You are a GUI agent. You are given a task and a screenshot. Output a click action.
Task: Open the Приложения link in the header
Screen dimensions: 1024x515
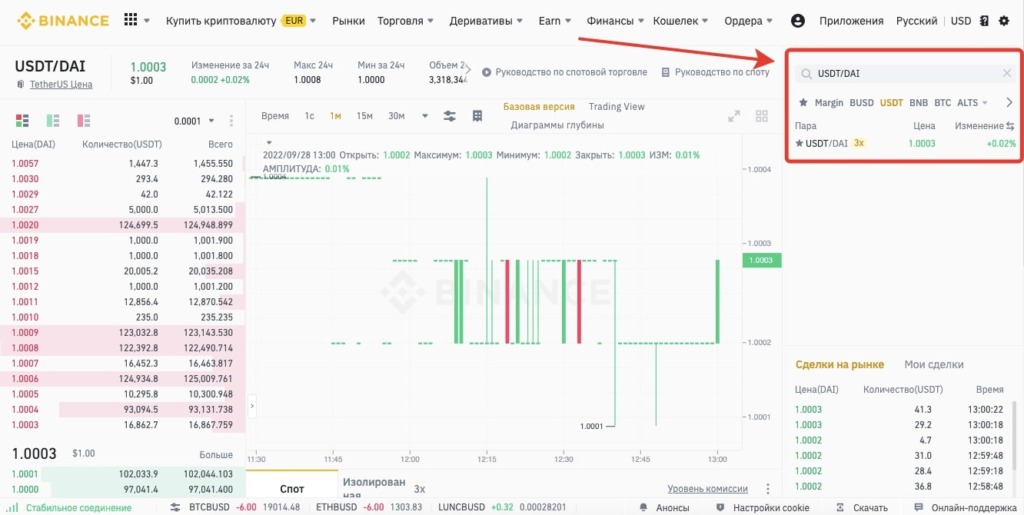(x=851, y=21)
